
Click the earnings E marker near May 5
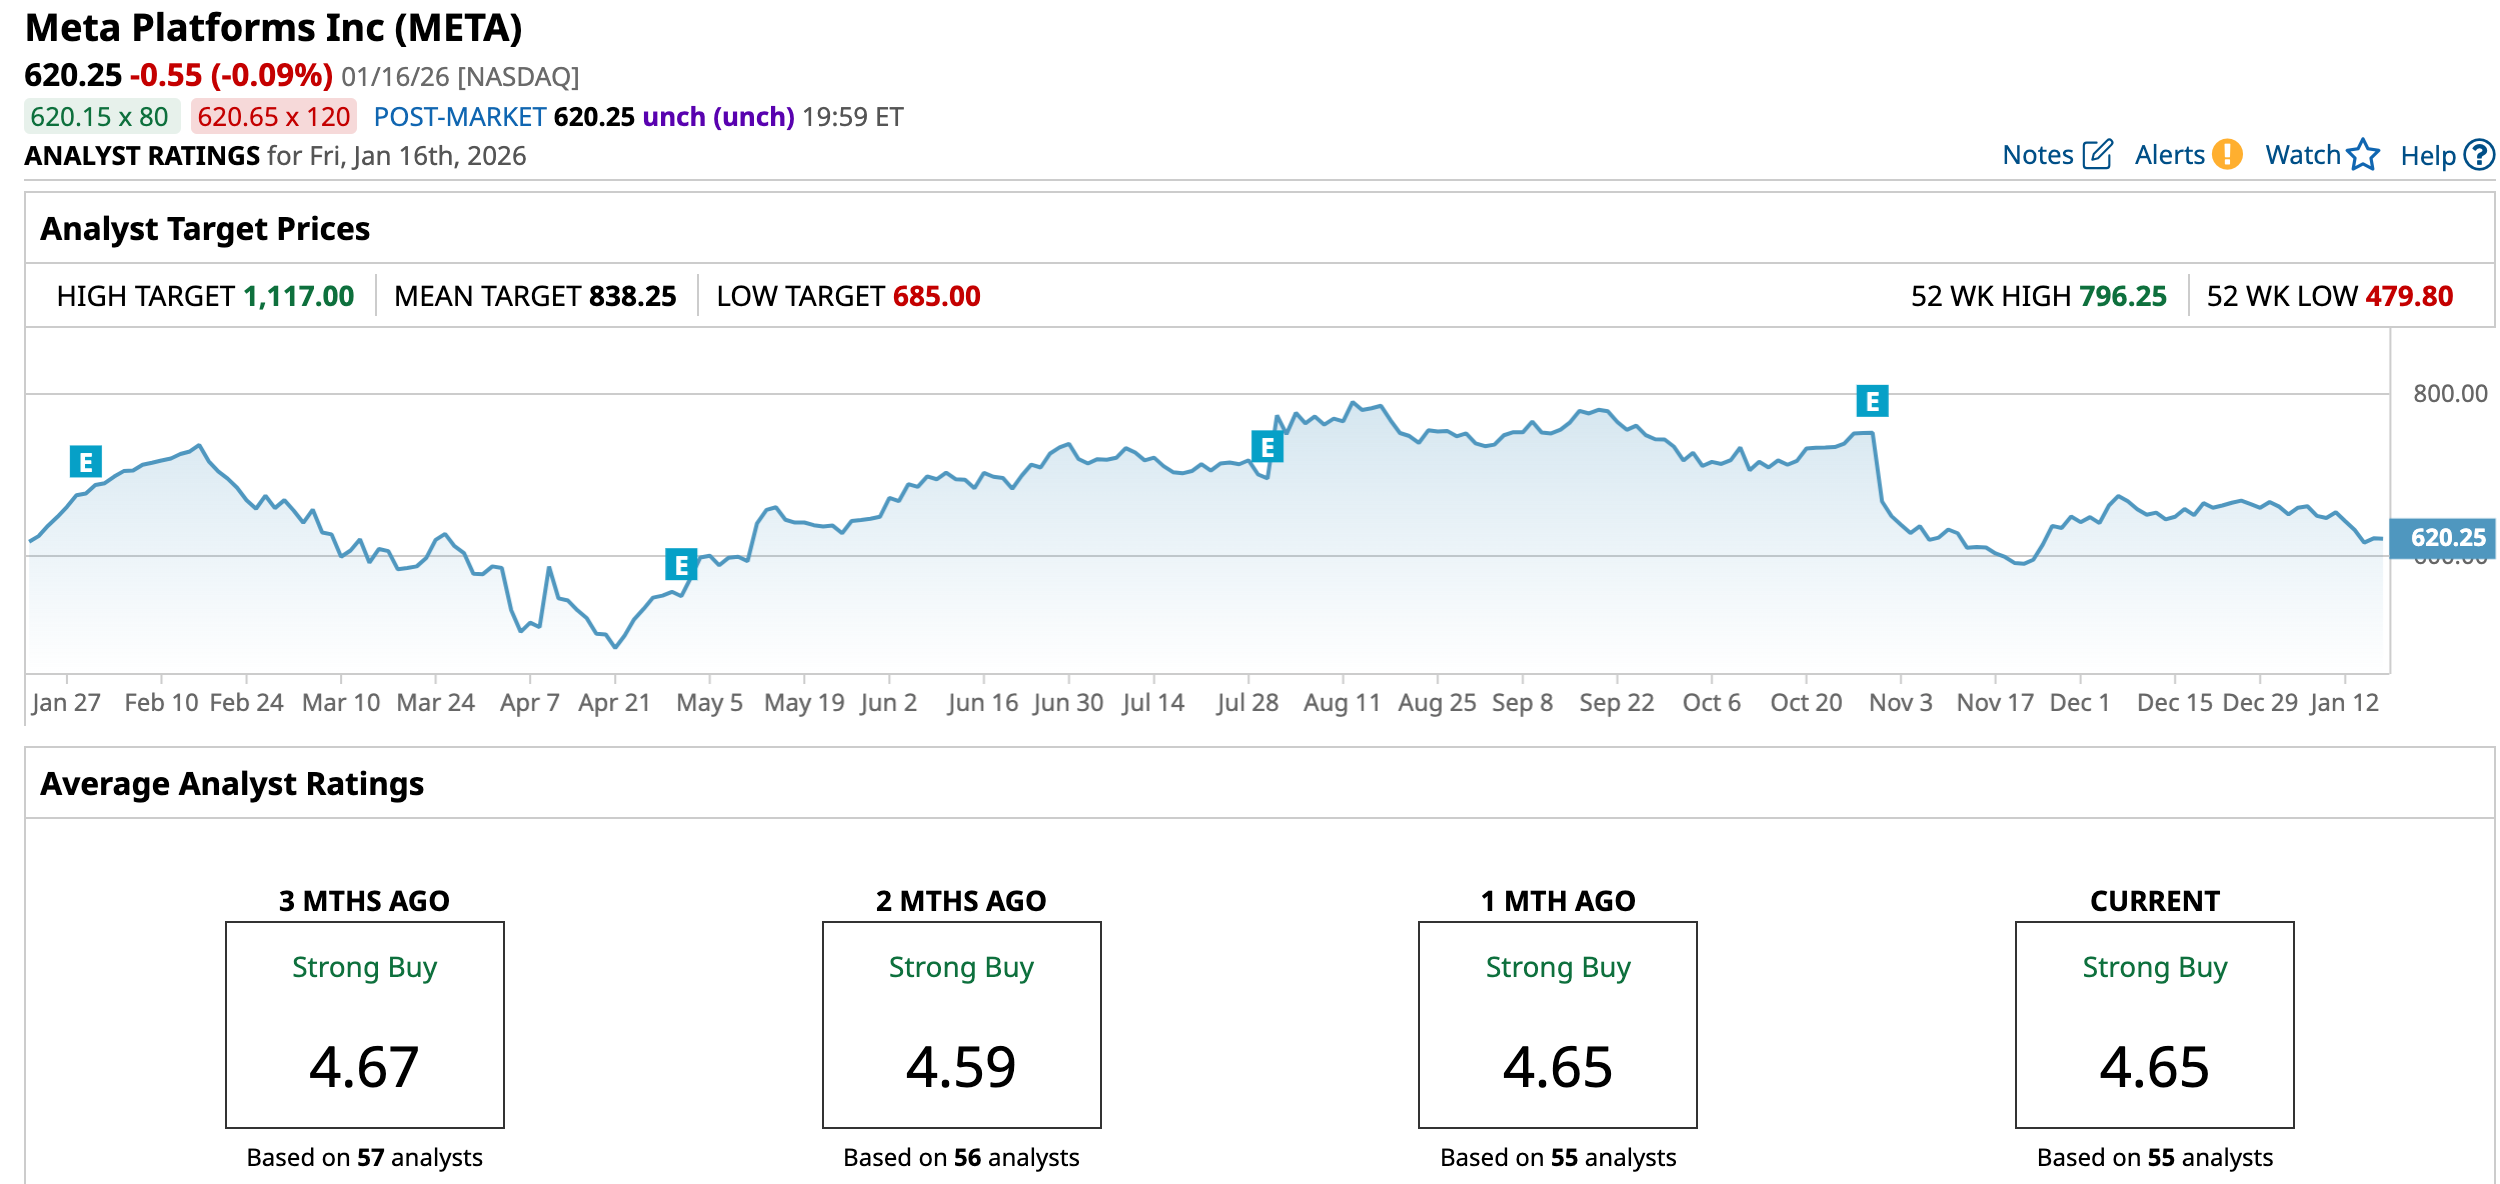coord(681,565)
